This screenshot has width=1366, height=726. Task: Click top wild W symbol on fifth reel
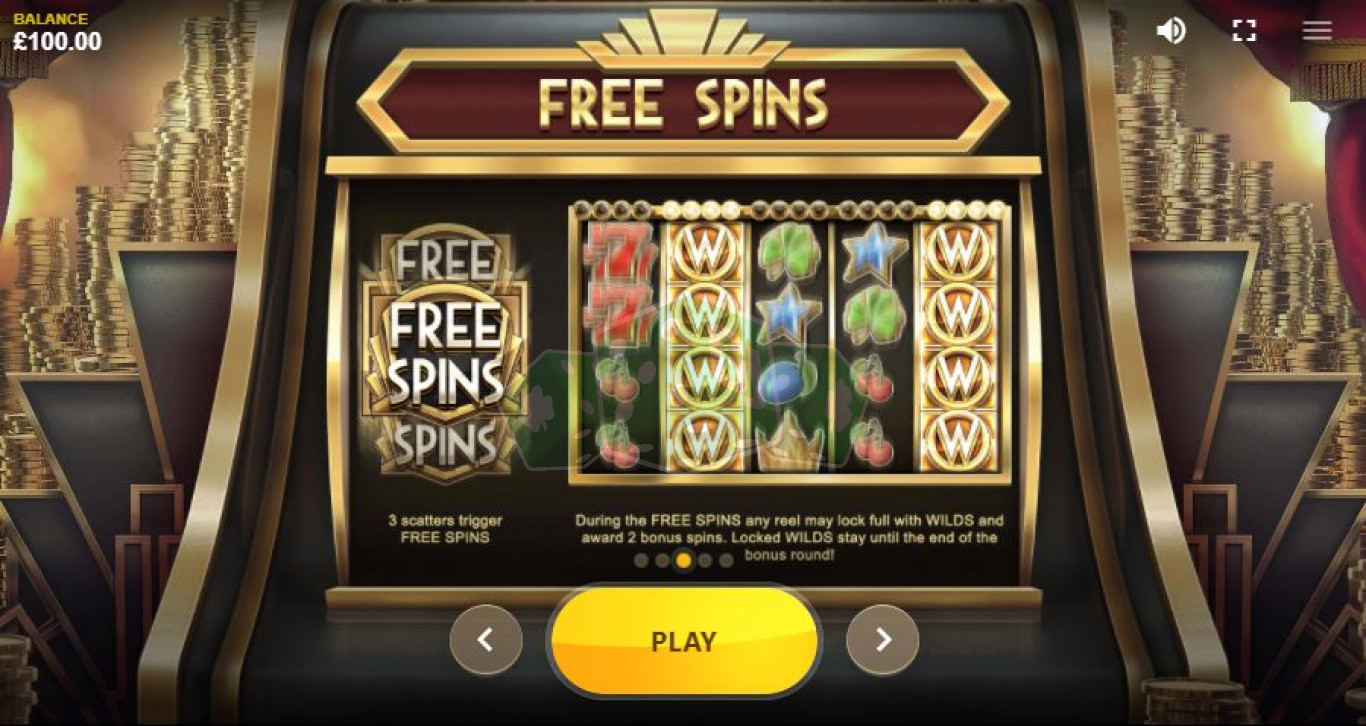958,254
